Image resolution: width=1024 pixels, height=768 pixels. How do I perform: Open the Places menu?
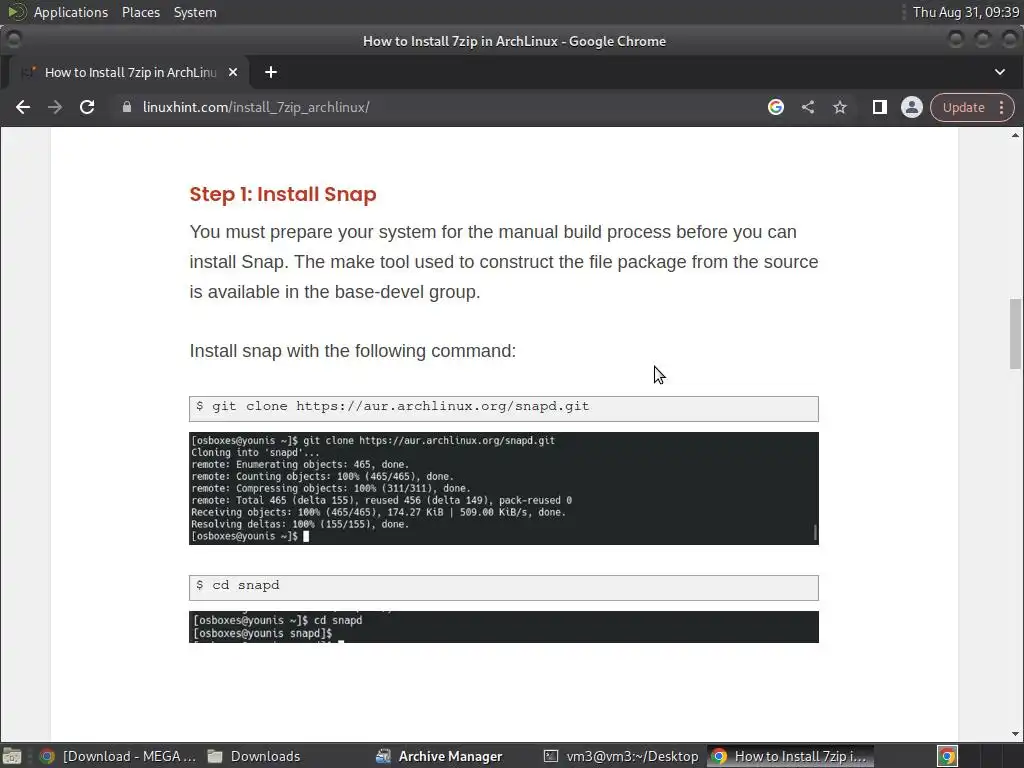point(141,12)
